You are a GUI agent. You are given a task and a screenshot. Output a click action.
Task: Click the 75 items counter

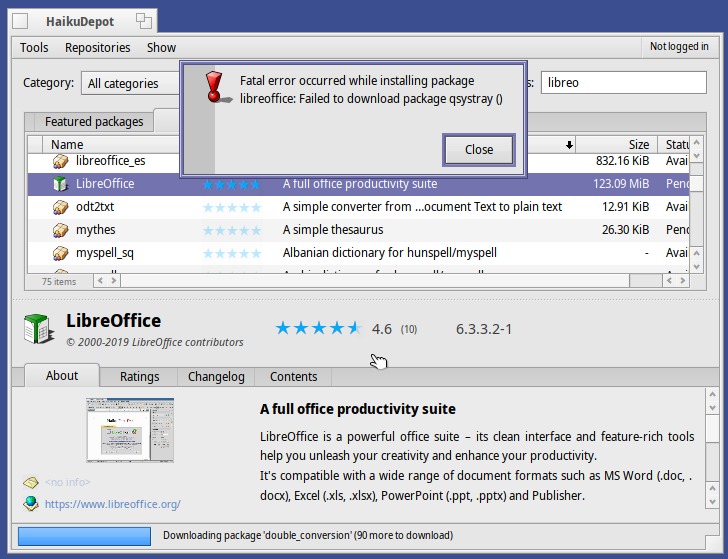59,281
